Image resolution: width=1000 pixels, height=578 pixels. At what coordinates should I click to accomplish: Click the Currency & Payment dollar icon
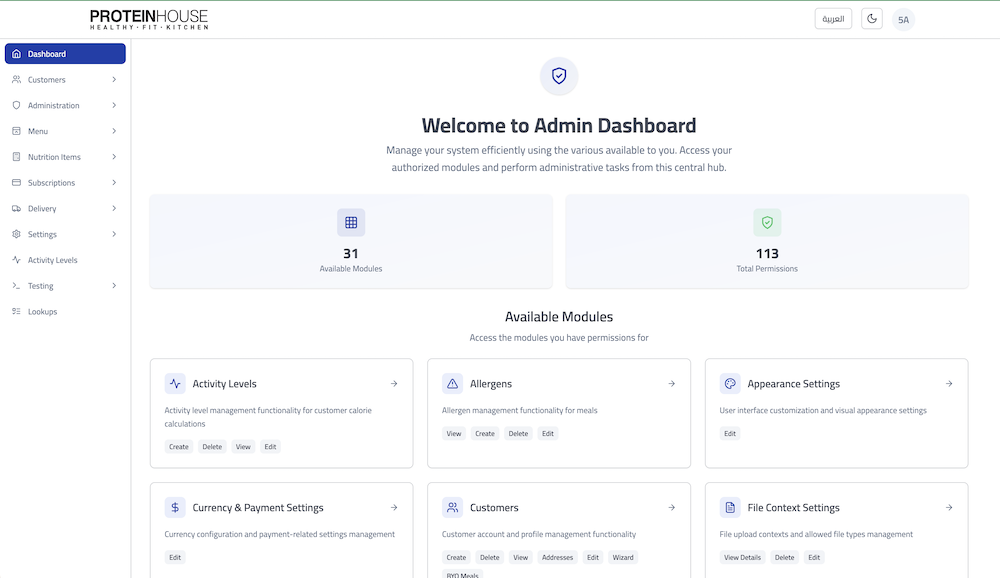click(175, 508)
